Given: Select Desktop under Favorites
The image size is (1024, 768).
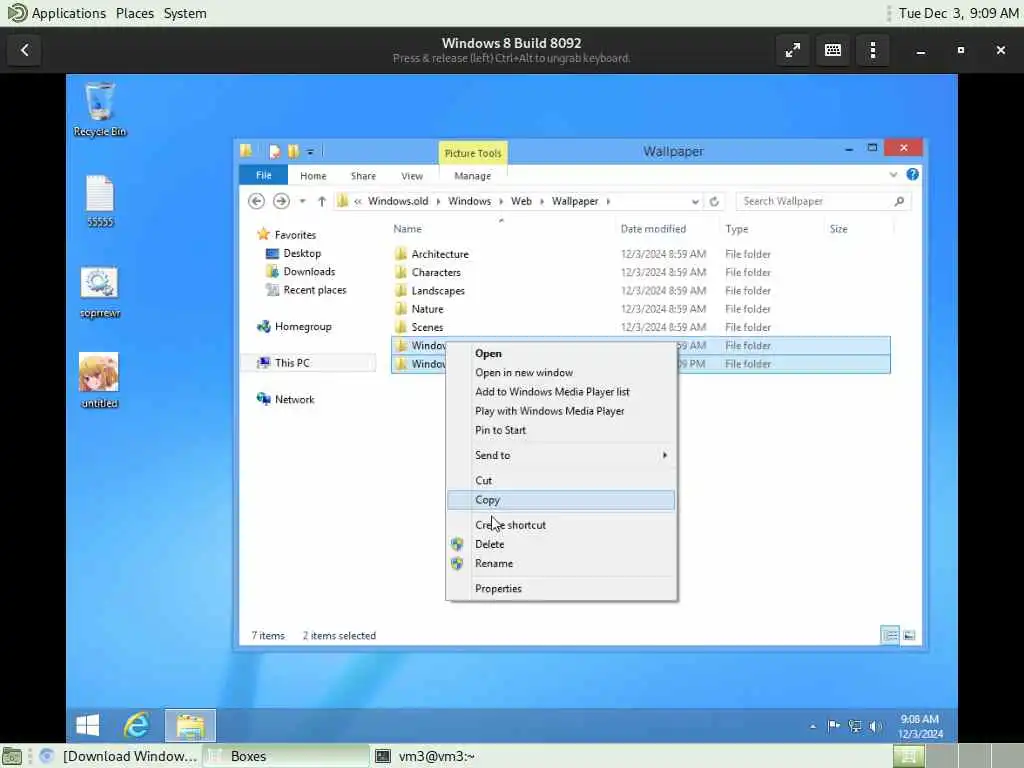Looking at the screenshot, I should [x=294, y=253].
